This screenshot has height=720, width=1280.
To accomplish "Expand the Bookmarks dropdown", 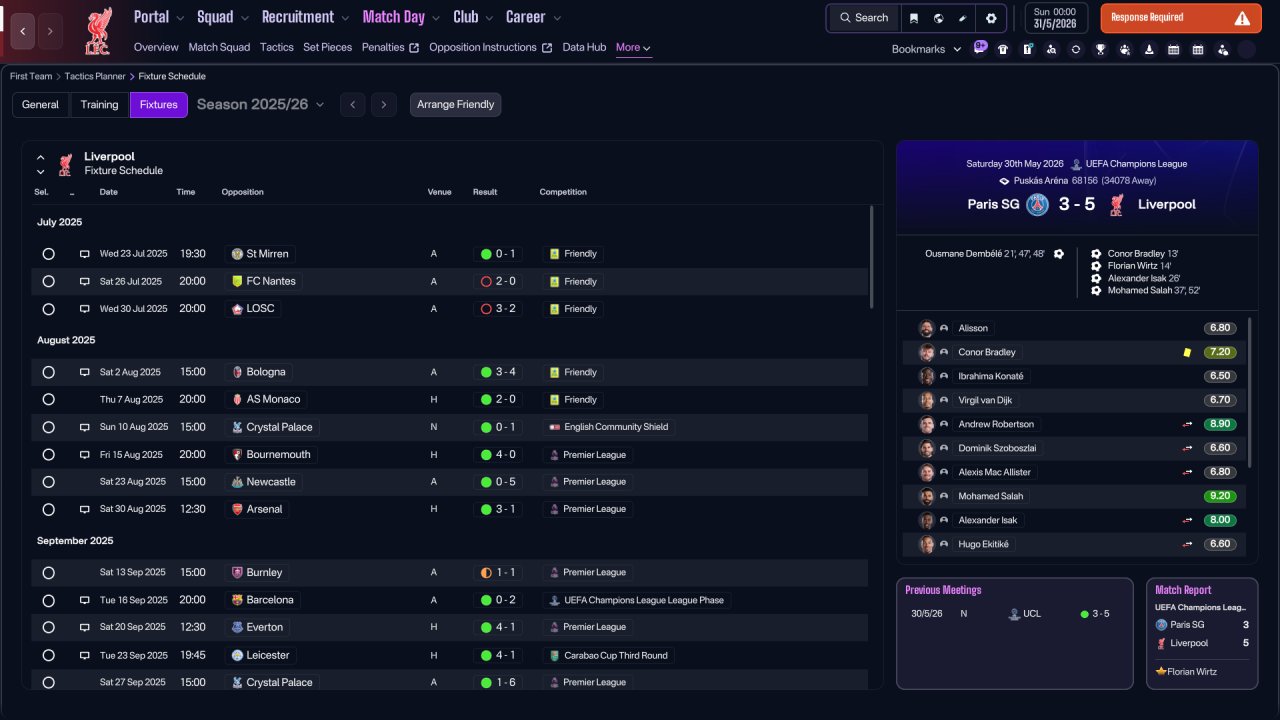I will click(926, 49).
